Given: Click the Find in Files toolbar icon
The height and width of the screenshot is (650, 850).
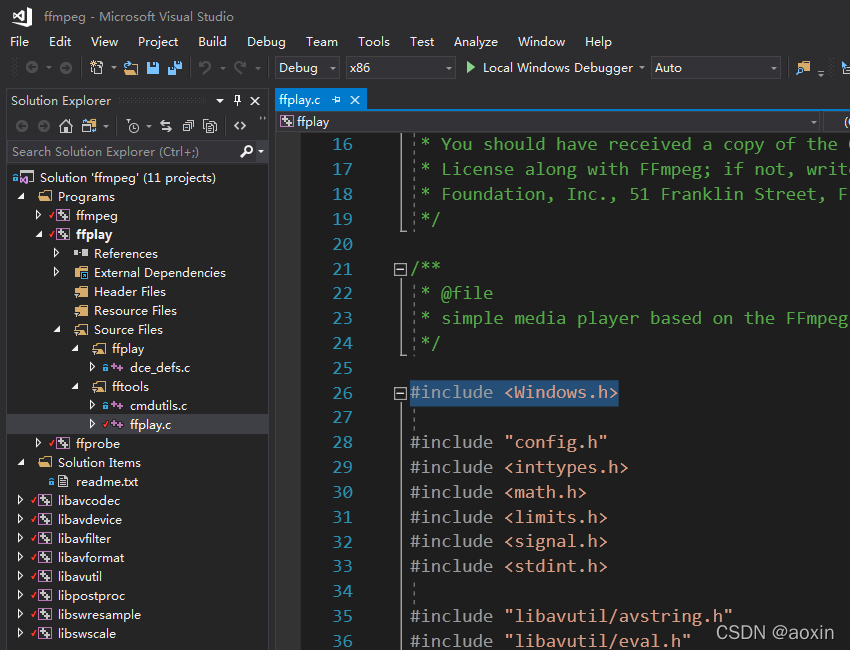Looking at the screenshot, I should pos(803,68).
